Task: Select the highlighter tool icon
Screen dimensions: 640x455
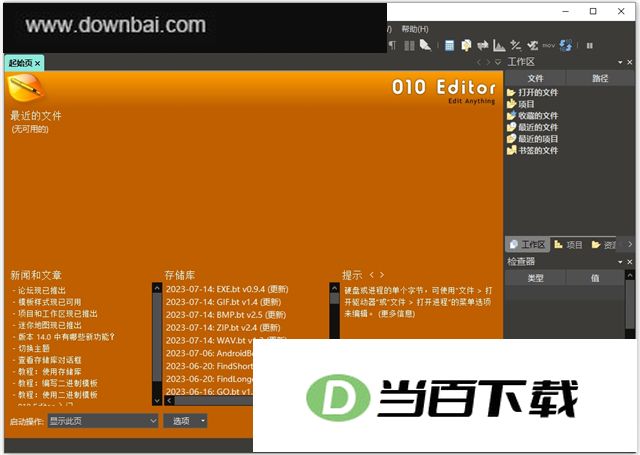Action: tap(425, 45)
